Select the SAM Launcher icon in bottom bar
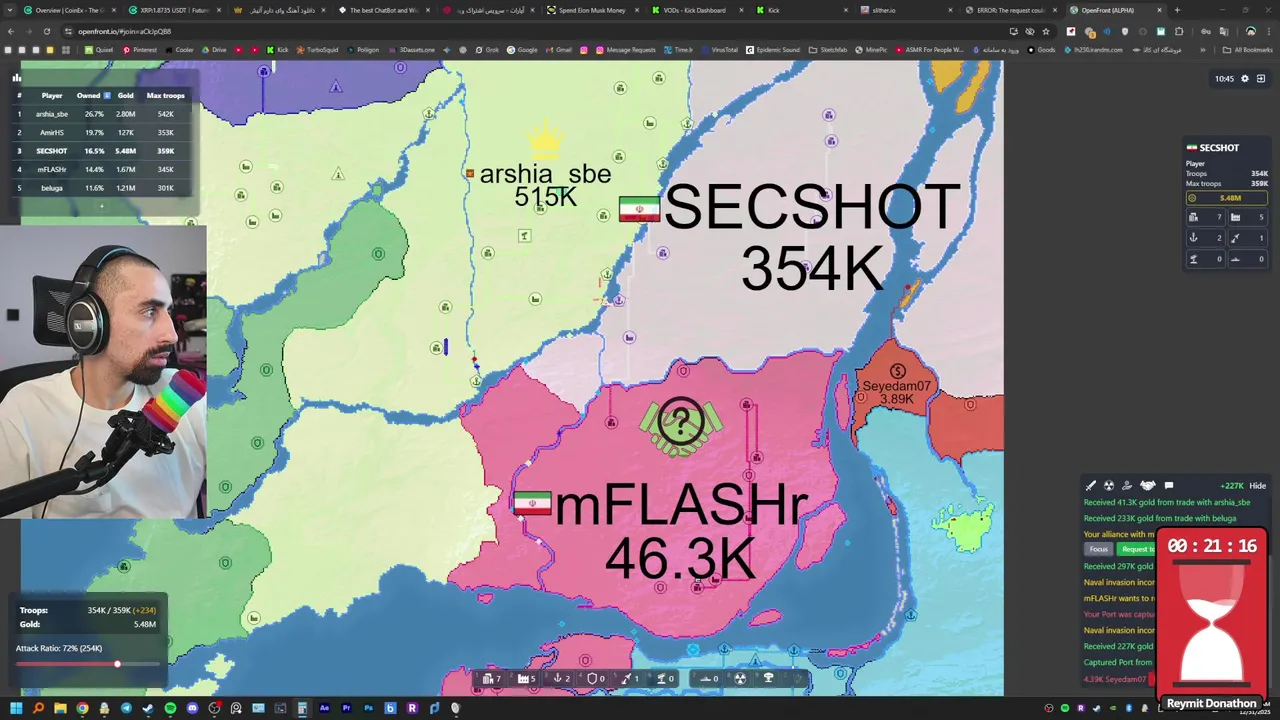Viewport: 1280px width, 720px height. click(661, 679)
